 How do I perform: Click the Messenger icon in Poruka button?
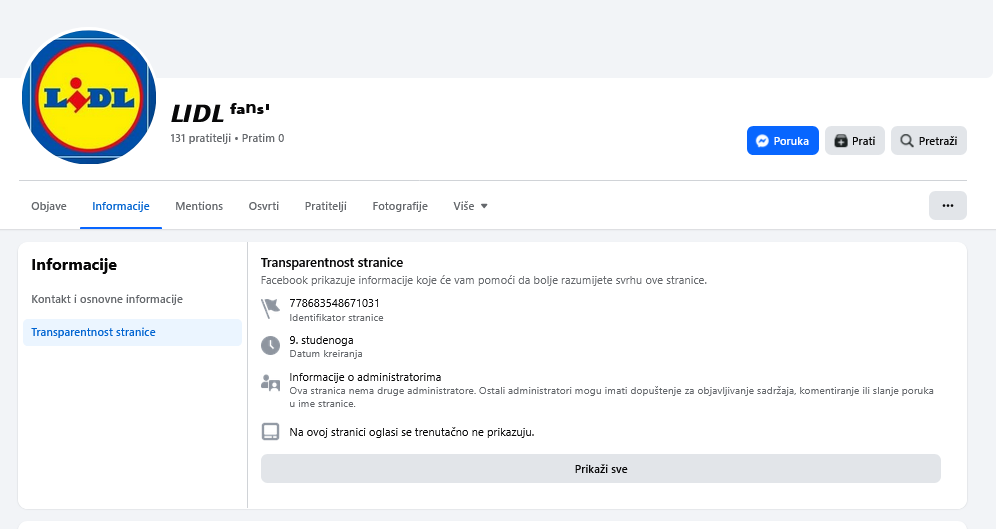[x=762, y=141]
